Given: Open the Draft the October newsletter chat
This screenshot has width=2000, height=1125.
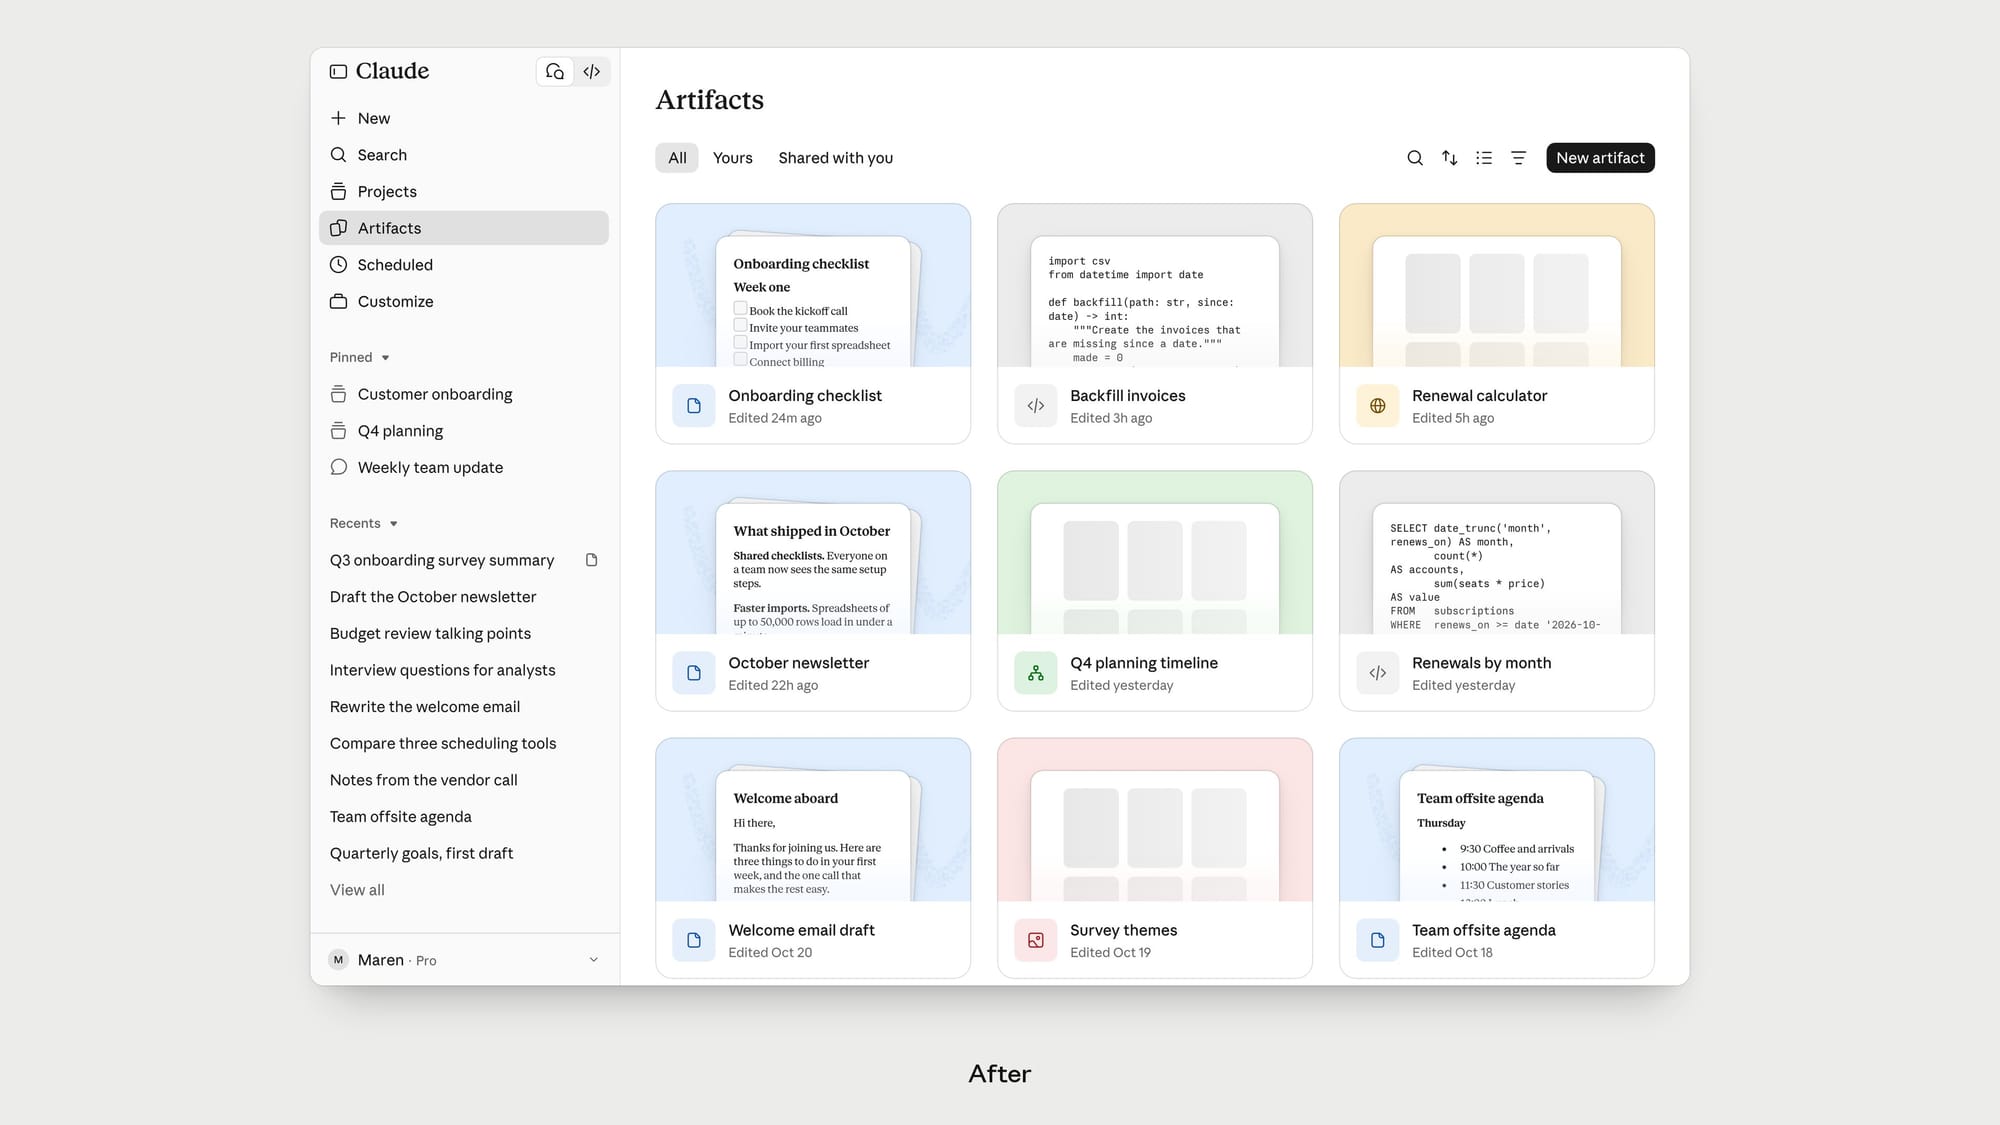Looking at the screenshot, I should pos(464,597).
